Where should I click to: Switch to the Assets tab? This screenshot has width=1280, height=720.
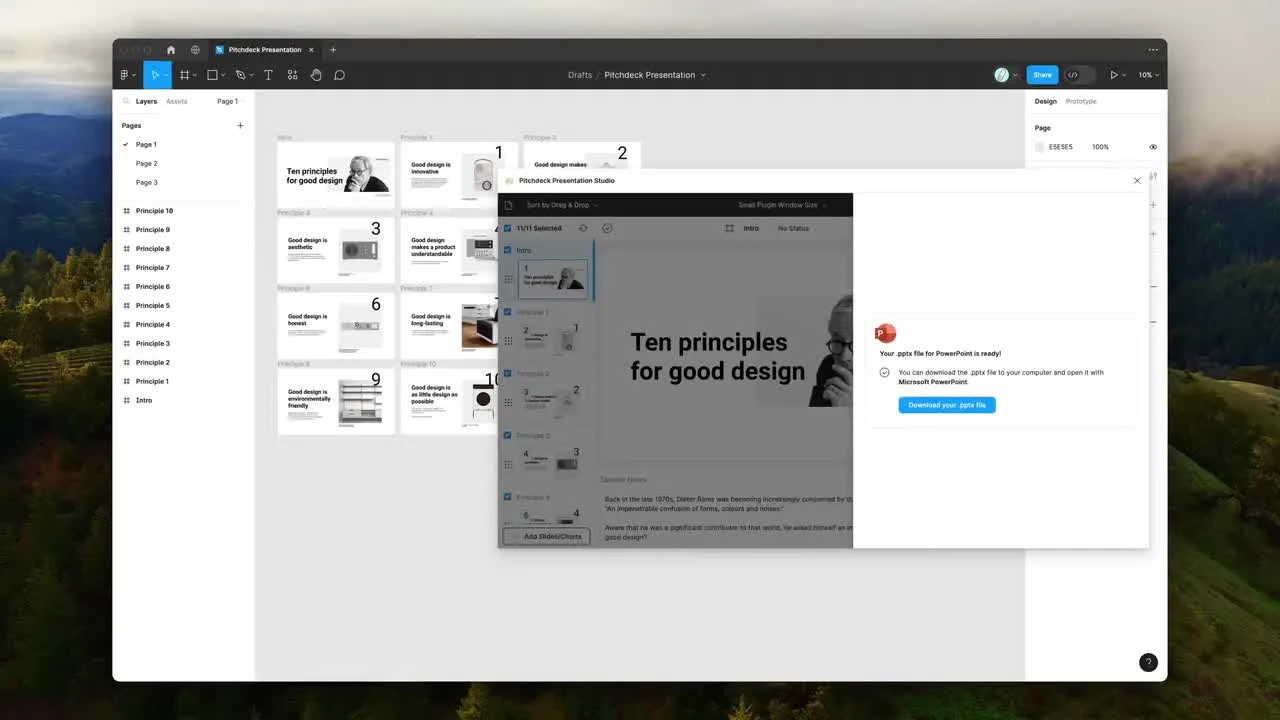[176, 101]
